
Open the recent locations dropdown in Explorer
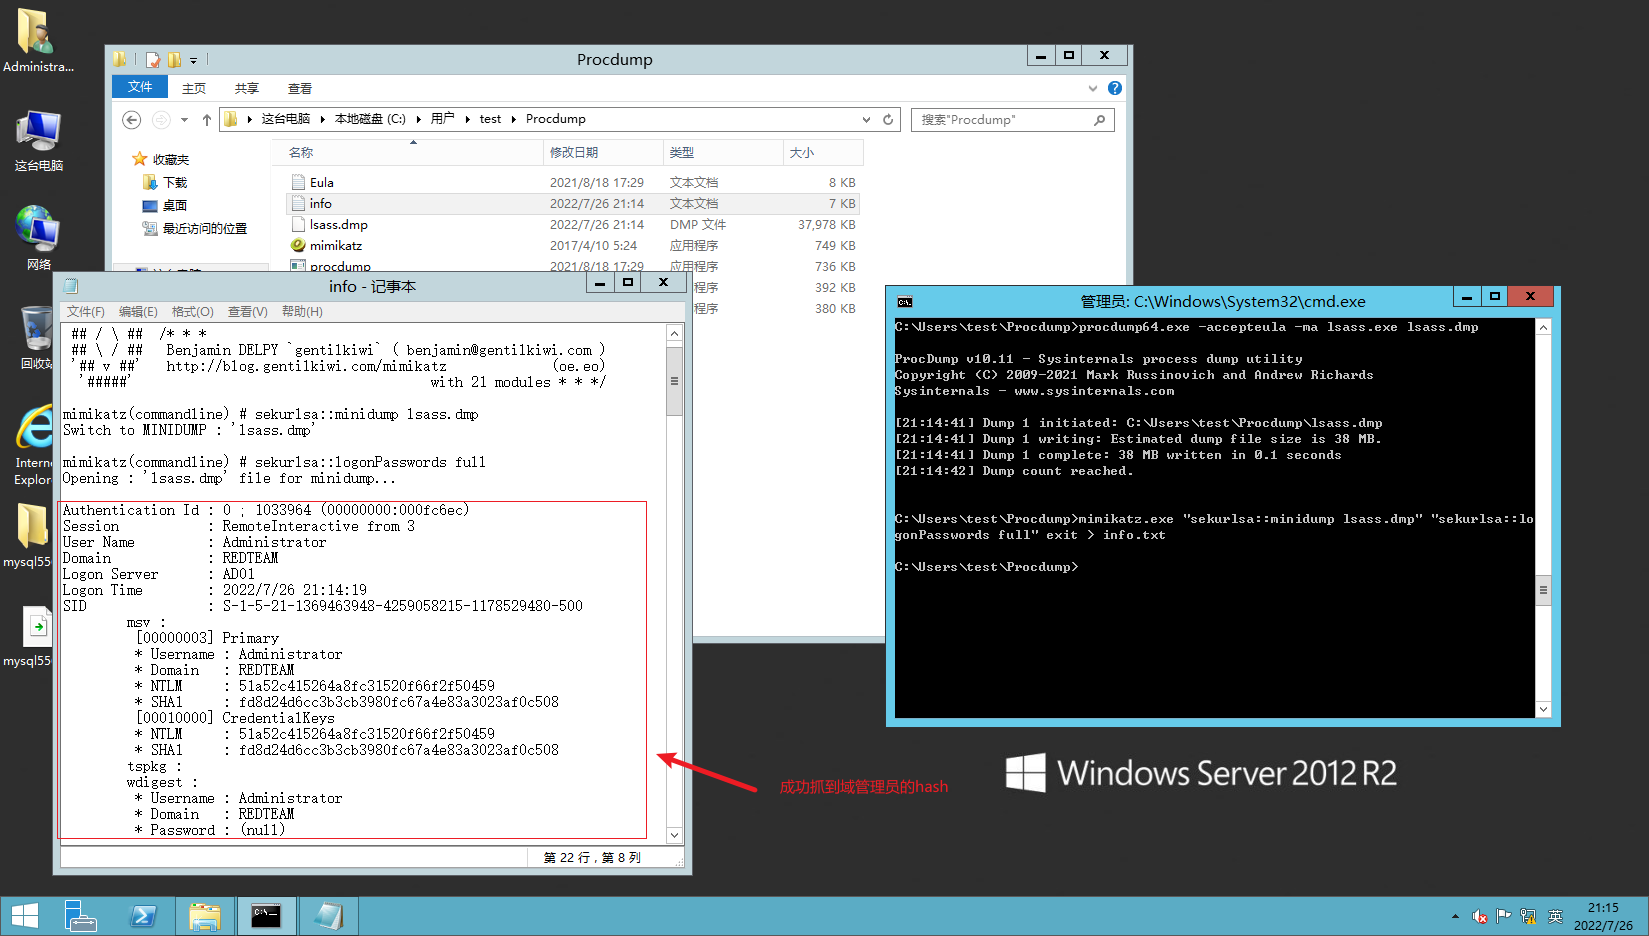pos(184,120)
